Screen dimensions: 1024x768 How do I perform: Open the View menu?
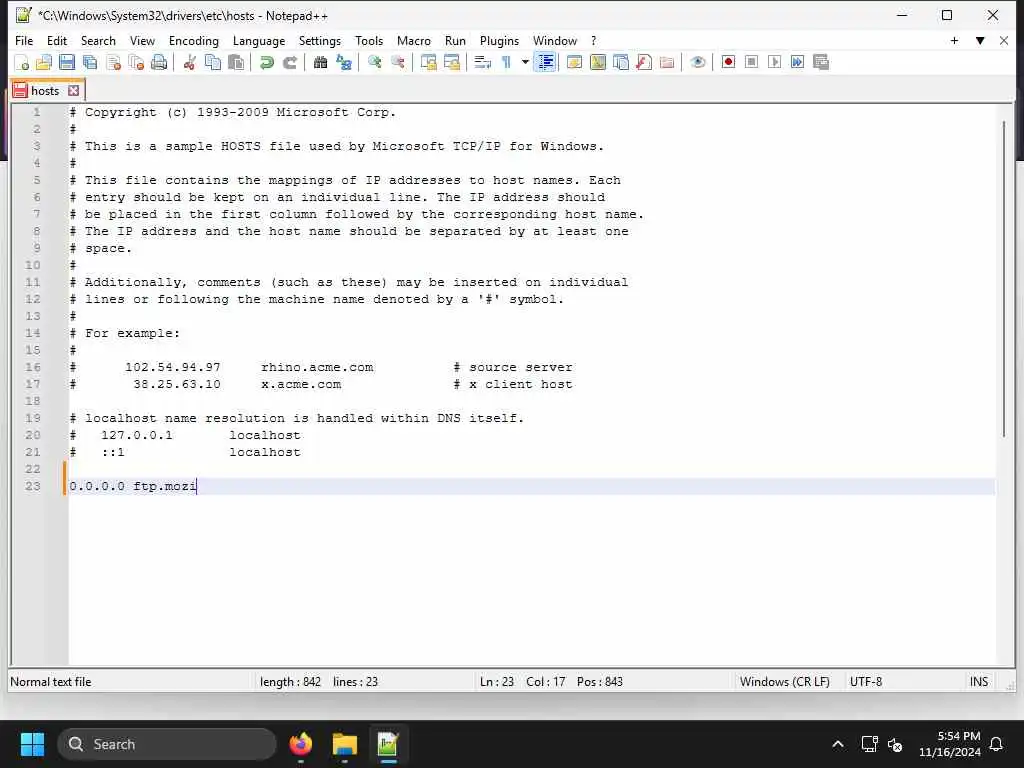click(x=142, y=40)
